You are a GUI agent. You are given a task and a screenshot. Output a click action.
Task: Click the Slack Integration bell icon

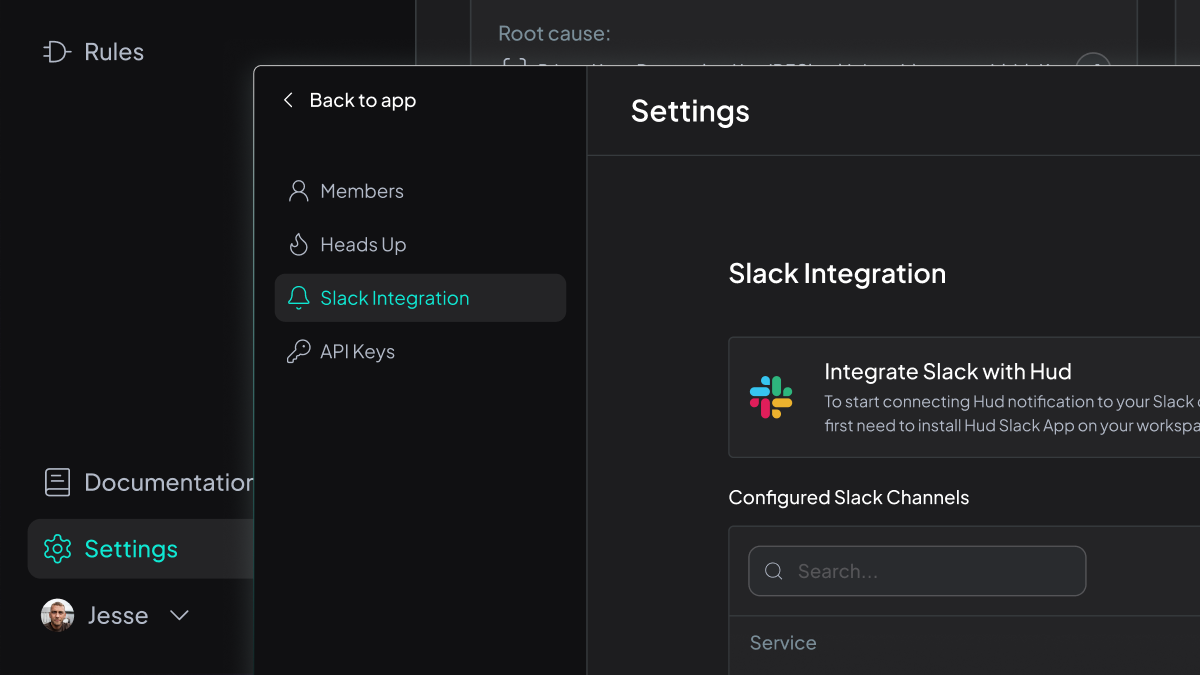[x=298, y=298]
